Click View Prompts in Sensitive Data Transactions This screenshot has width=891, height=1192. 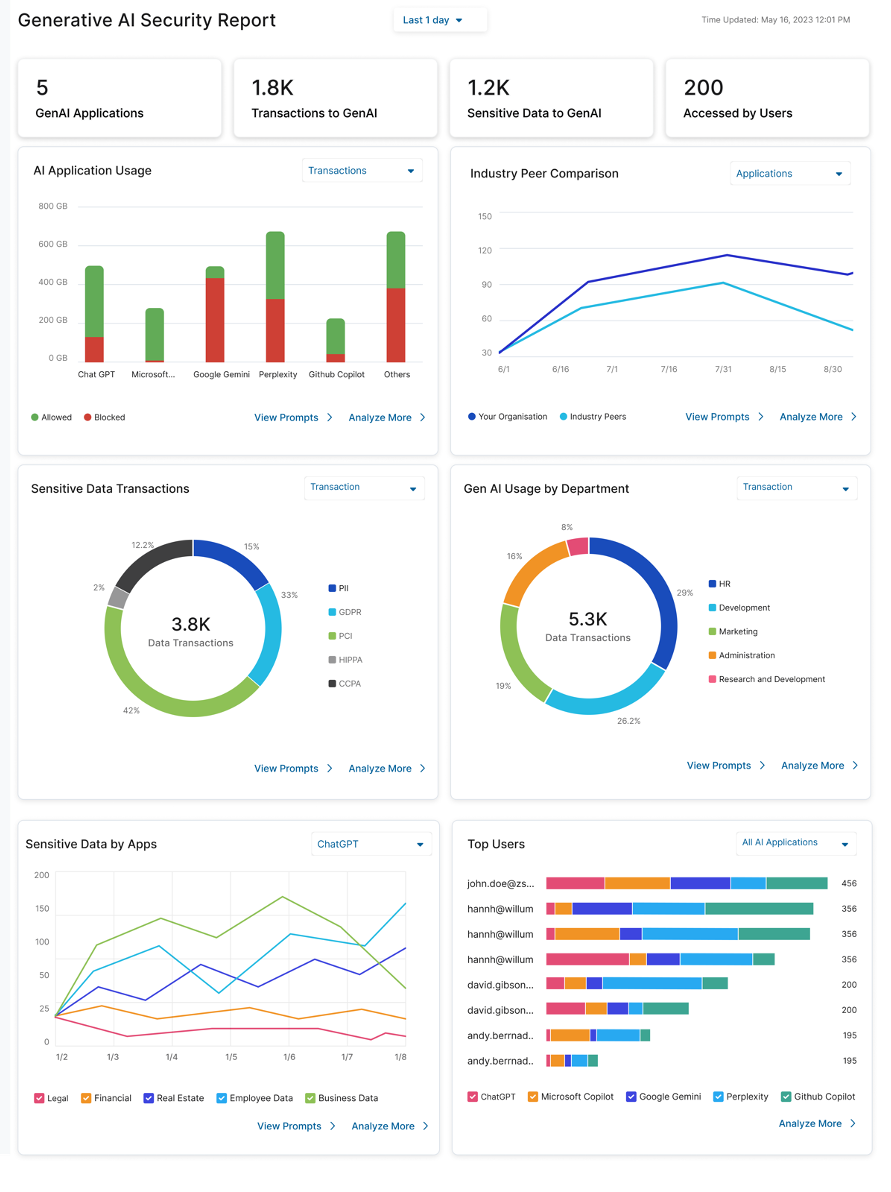tap(293, 769)
